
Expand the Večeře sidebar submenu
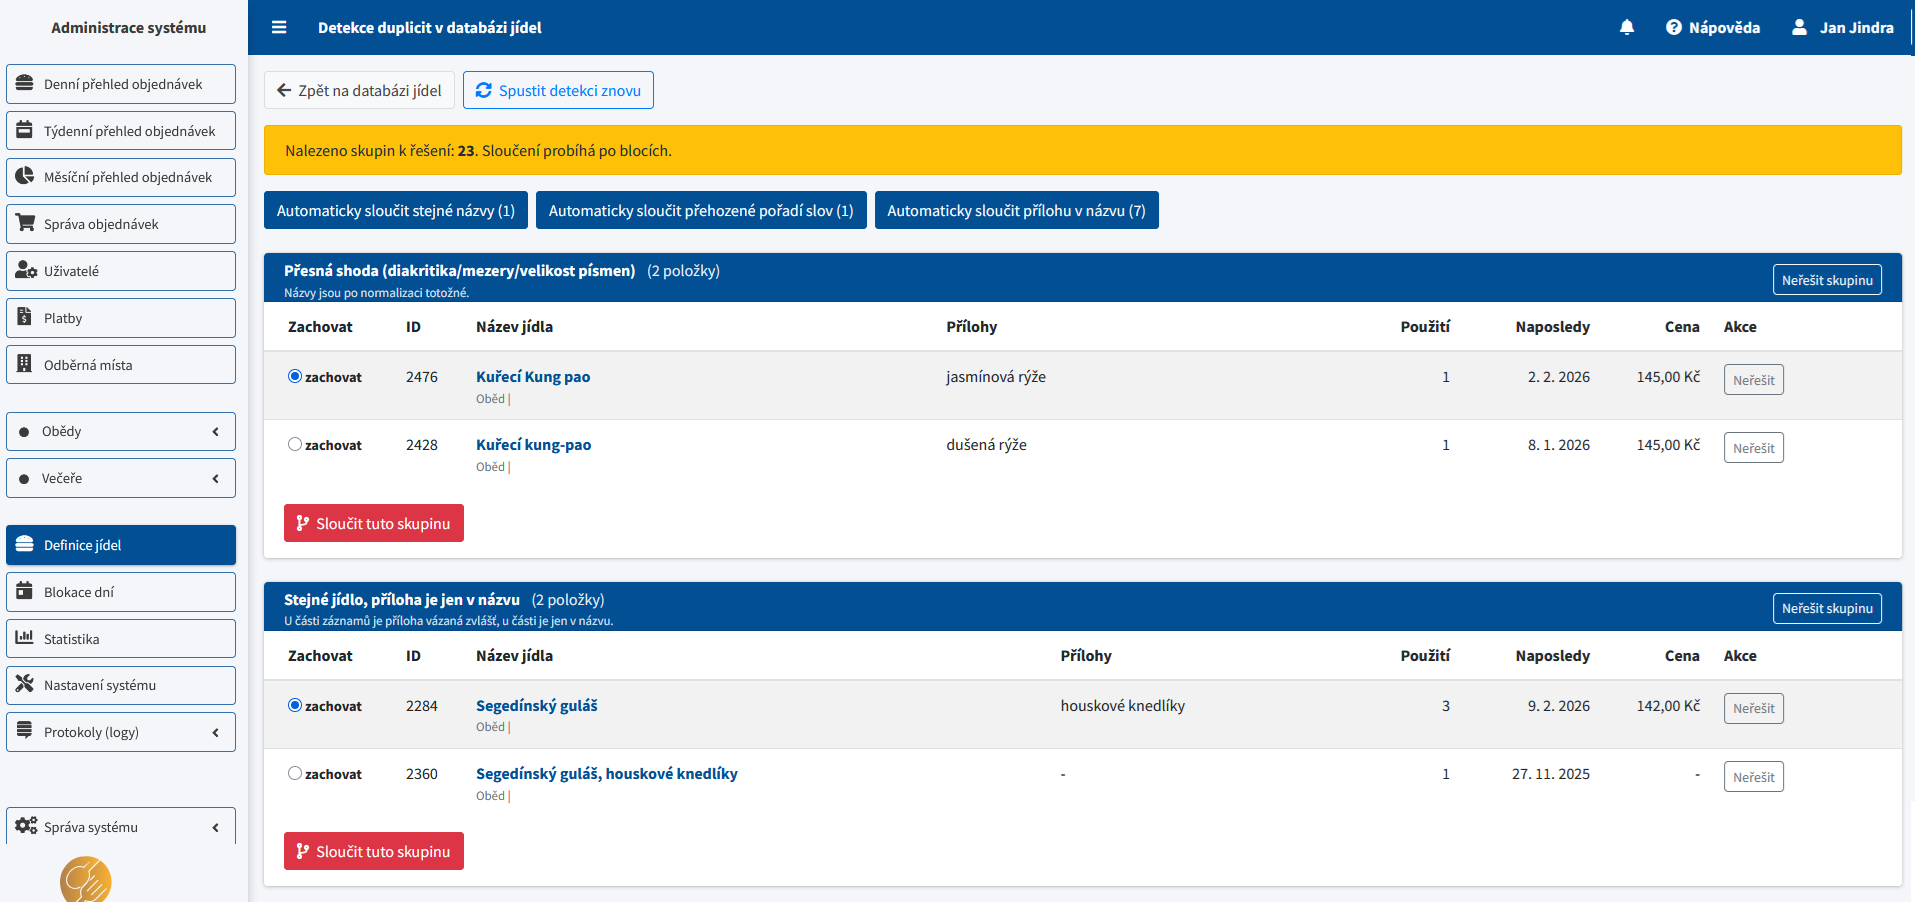click(215, 478)
